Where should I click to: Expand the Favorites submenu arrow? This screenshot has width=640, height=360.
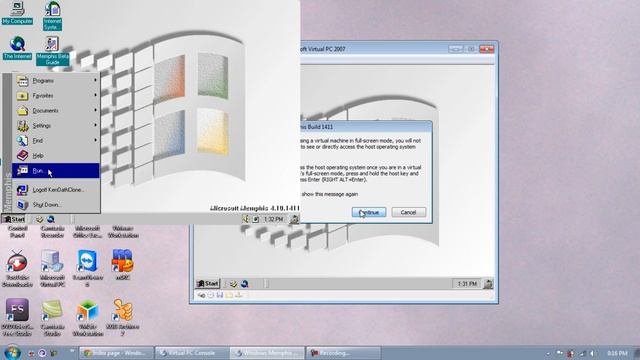click(95, 95)
